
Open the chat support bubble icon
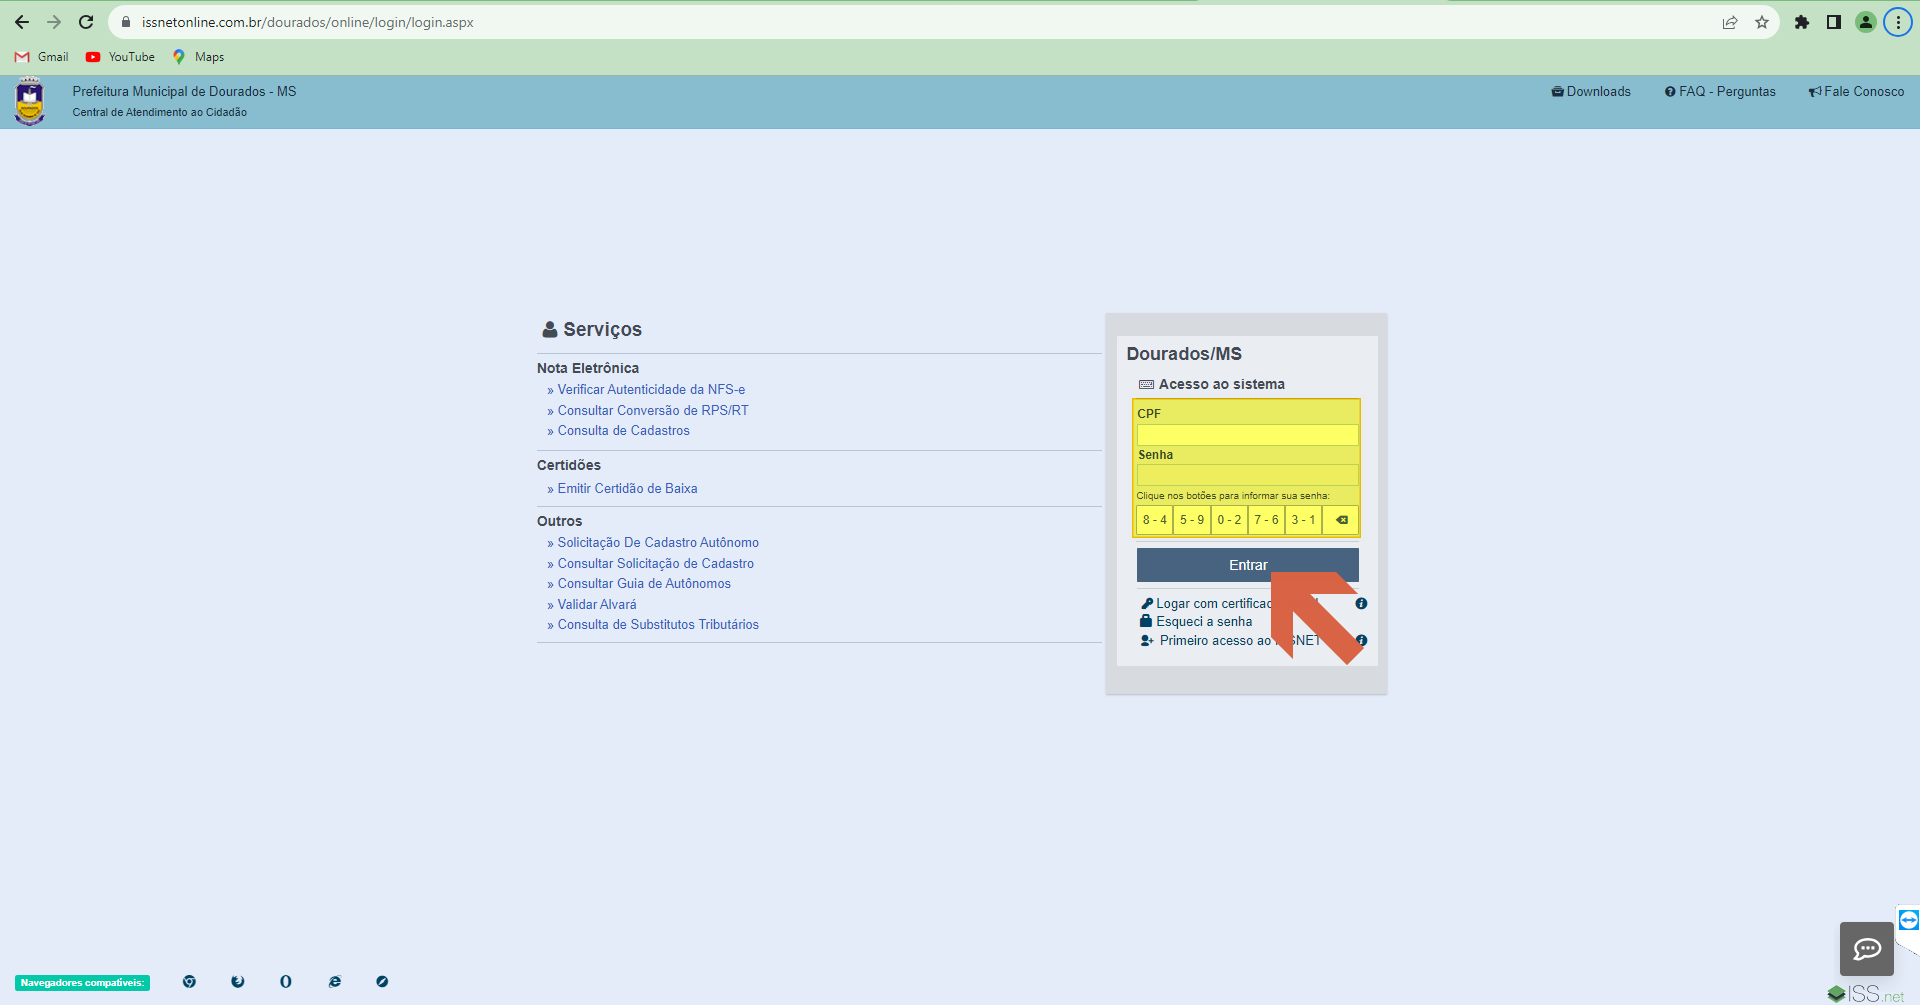coord(1867,949)
